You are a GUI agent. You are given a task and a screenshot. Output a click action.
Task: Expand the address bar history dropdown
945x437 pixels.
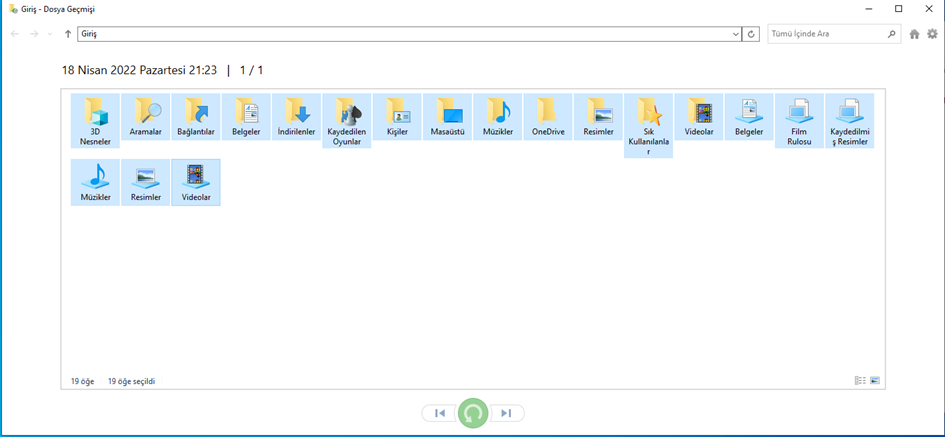[735, 34]
